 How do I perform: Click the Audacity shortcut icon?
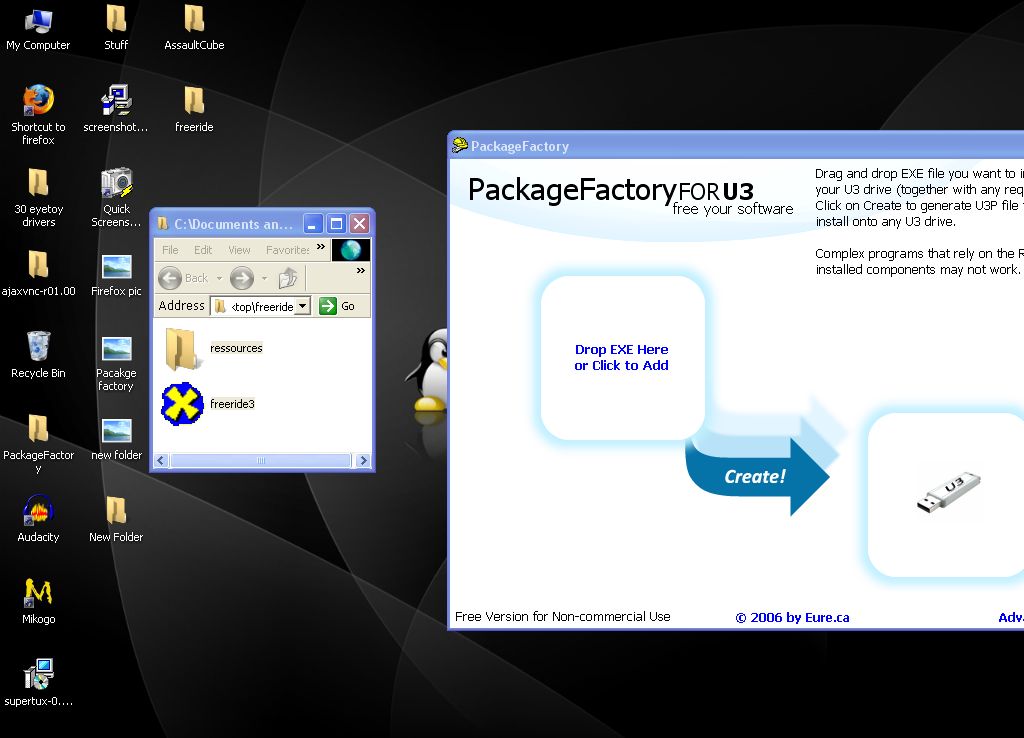coord(38,519)
